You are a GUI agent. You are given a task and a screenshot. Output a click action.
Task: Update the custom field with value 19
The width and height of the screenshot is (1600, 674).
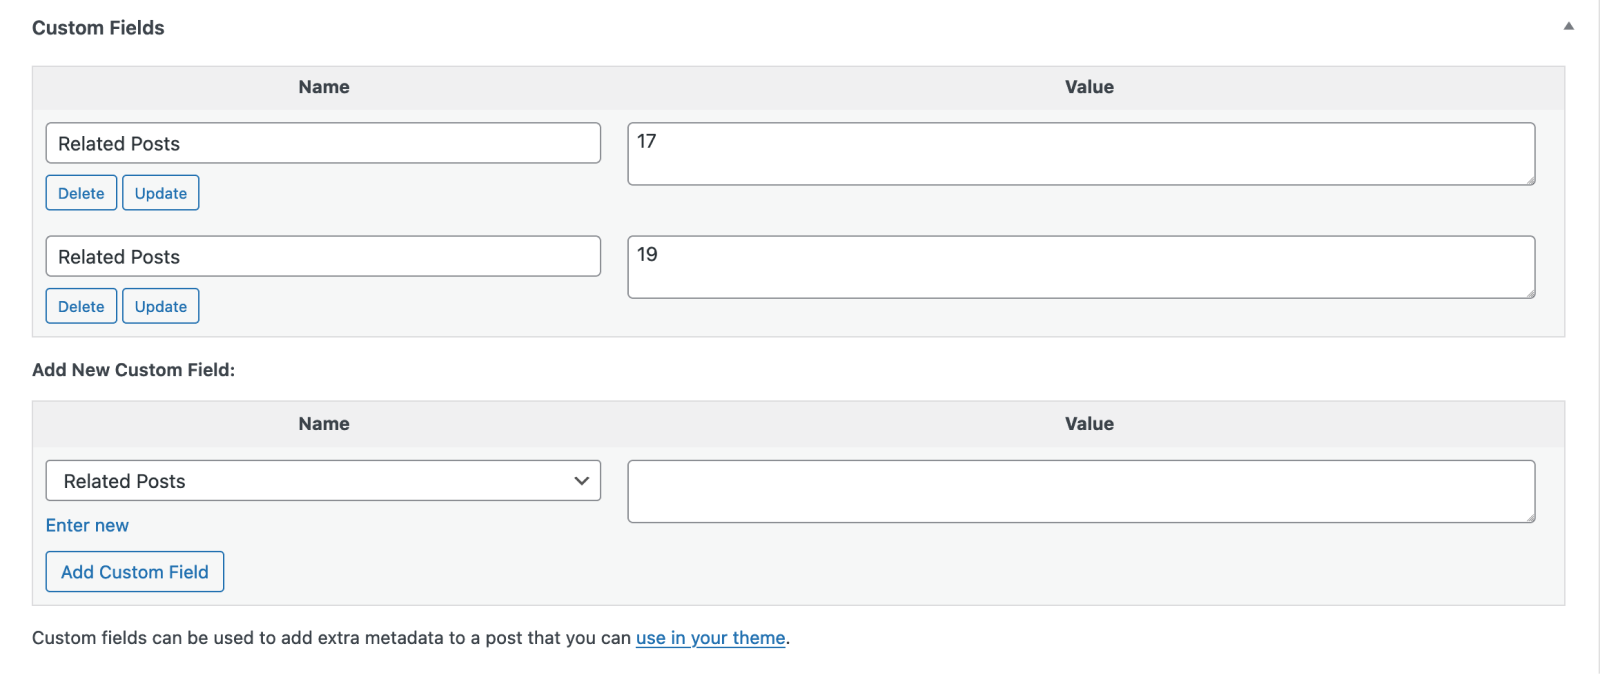(160, 306)
